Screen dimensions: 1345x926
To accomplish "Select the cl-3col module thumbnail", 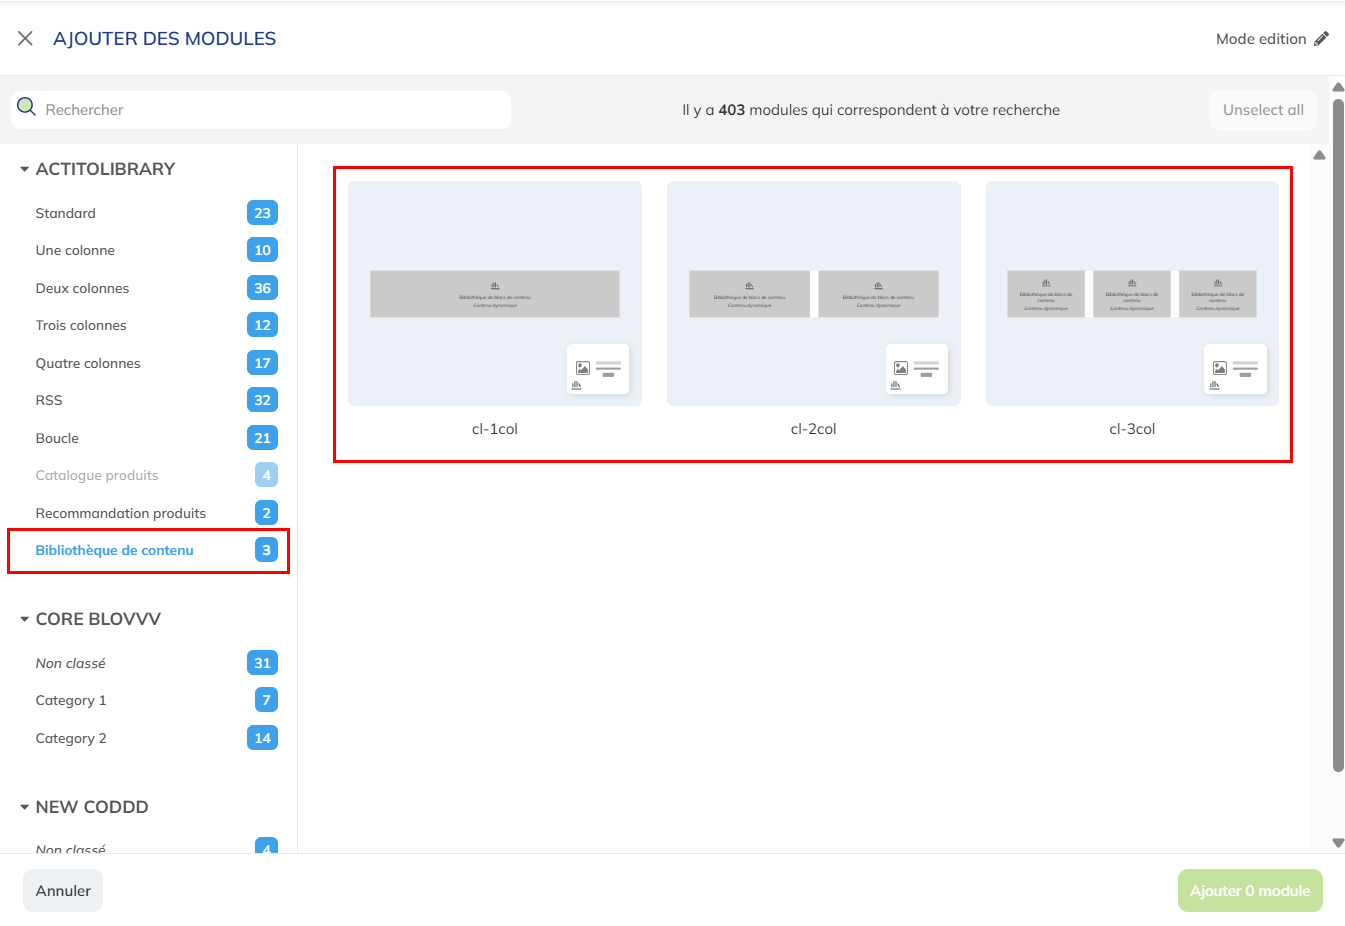I will point(1132,293).
